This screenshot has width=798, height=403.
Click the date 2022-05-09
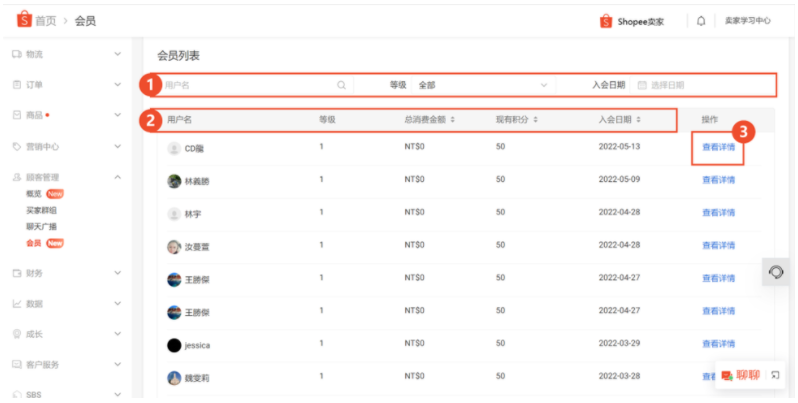point(619,179)
